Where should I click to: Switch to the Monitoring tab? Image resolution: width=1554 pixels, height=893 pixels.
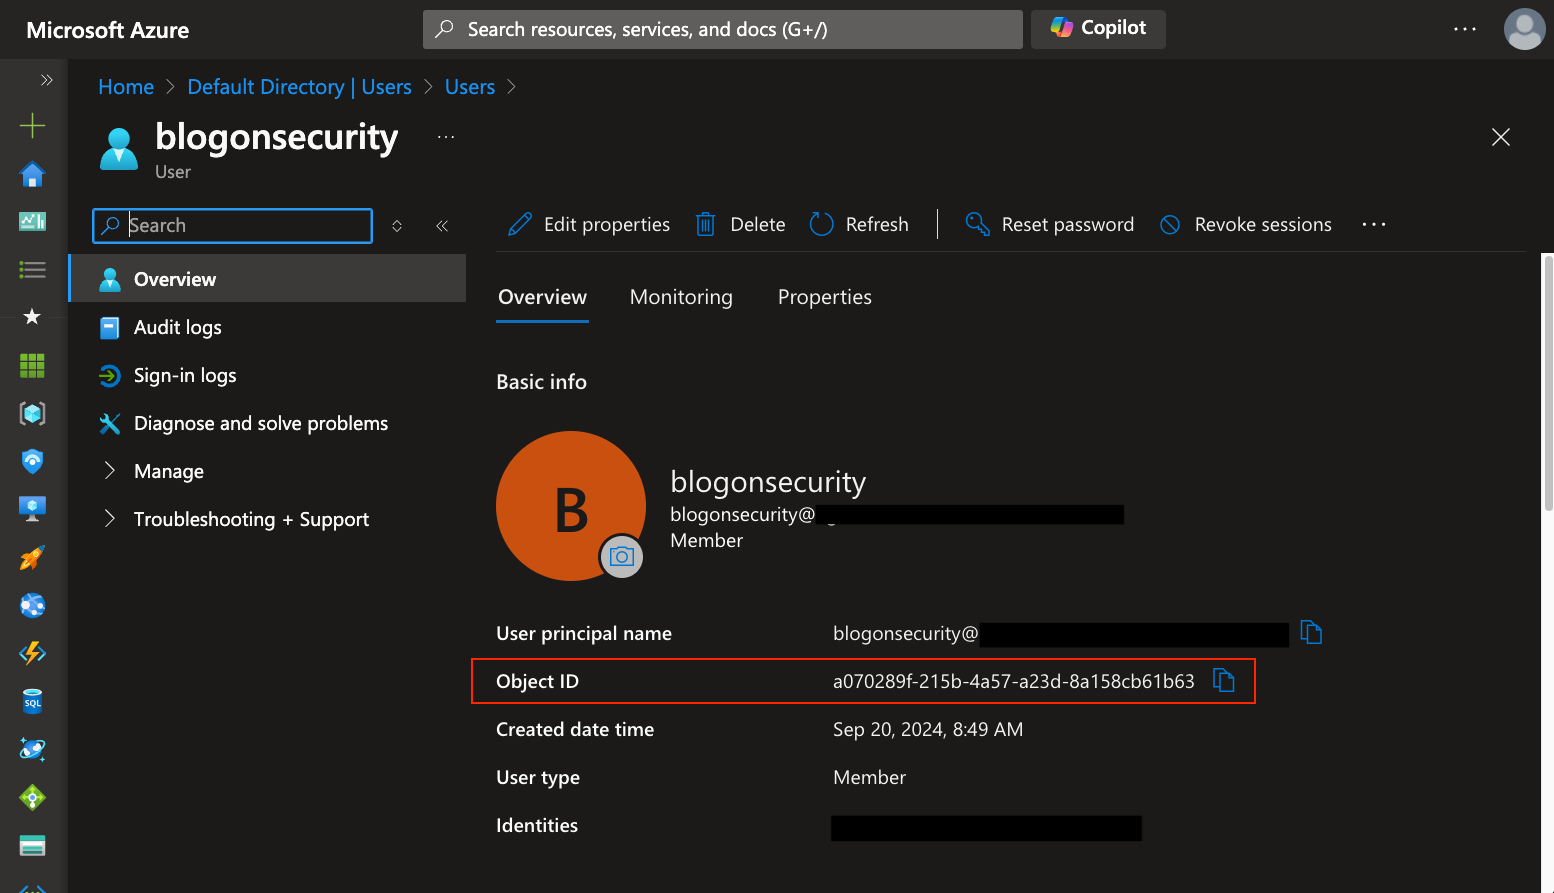681,297
